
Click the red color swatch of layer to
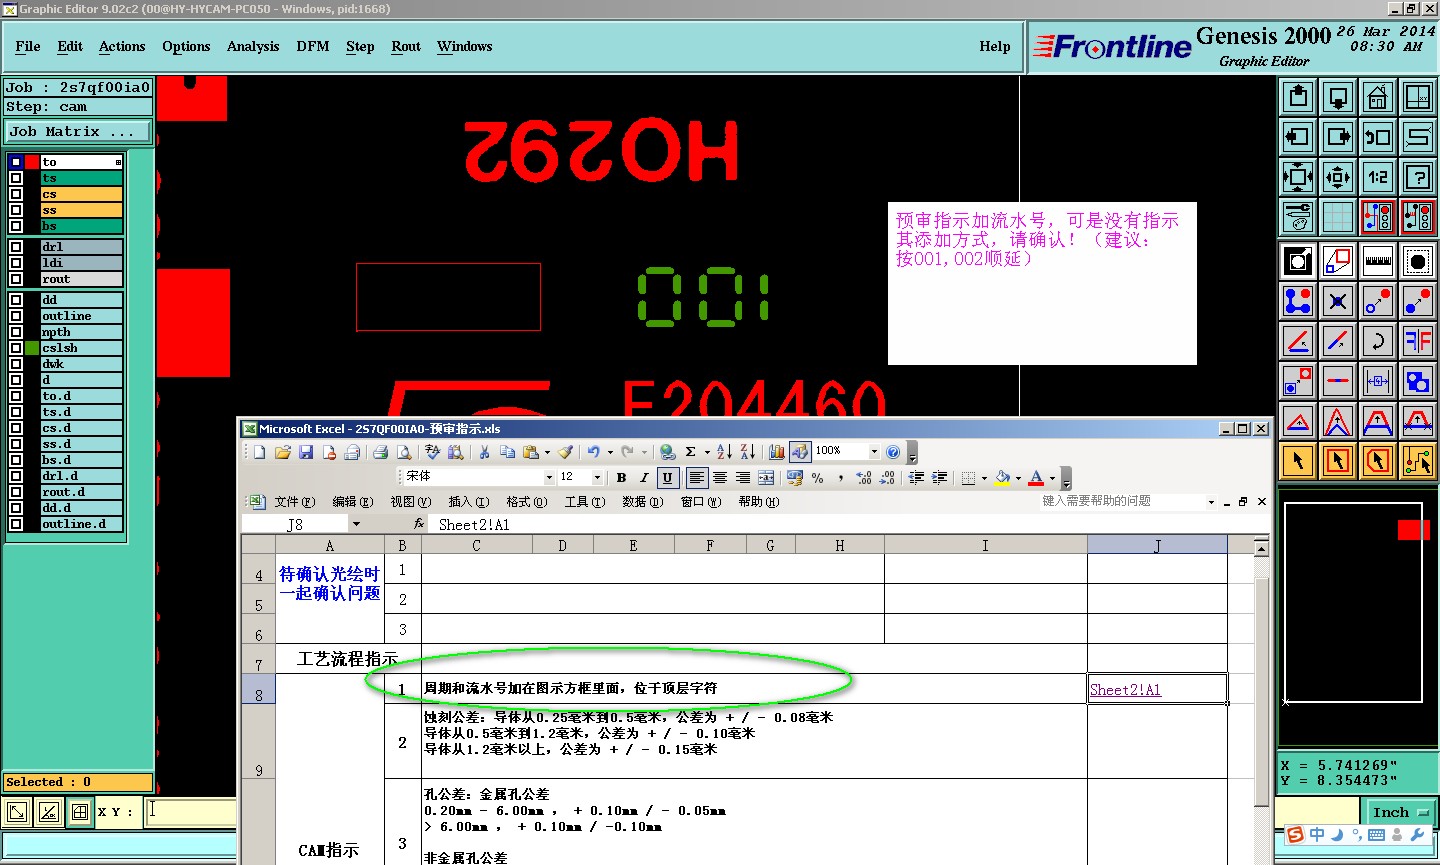click(x=32, y=162)
